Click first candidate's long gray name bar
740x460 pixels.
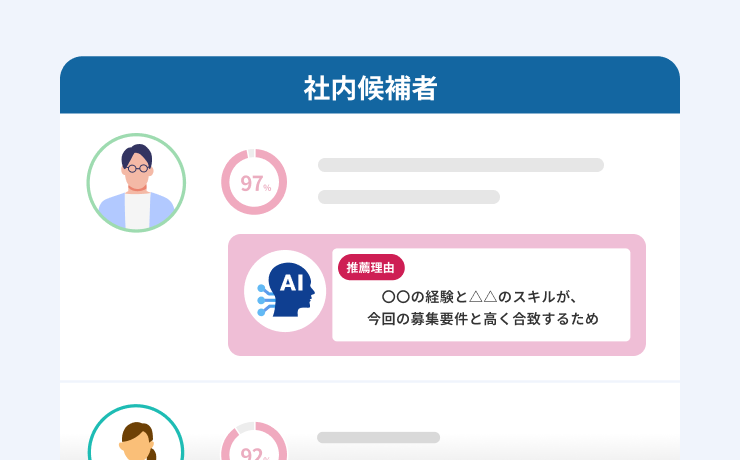(x=460, y=165)
